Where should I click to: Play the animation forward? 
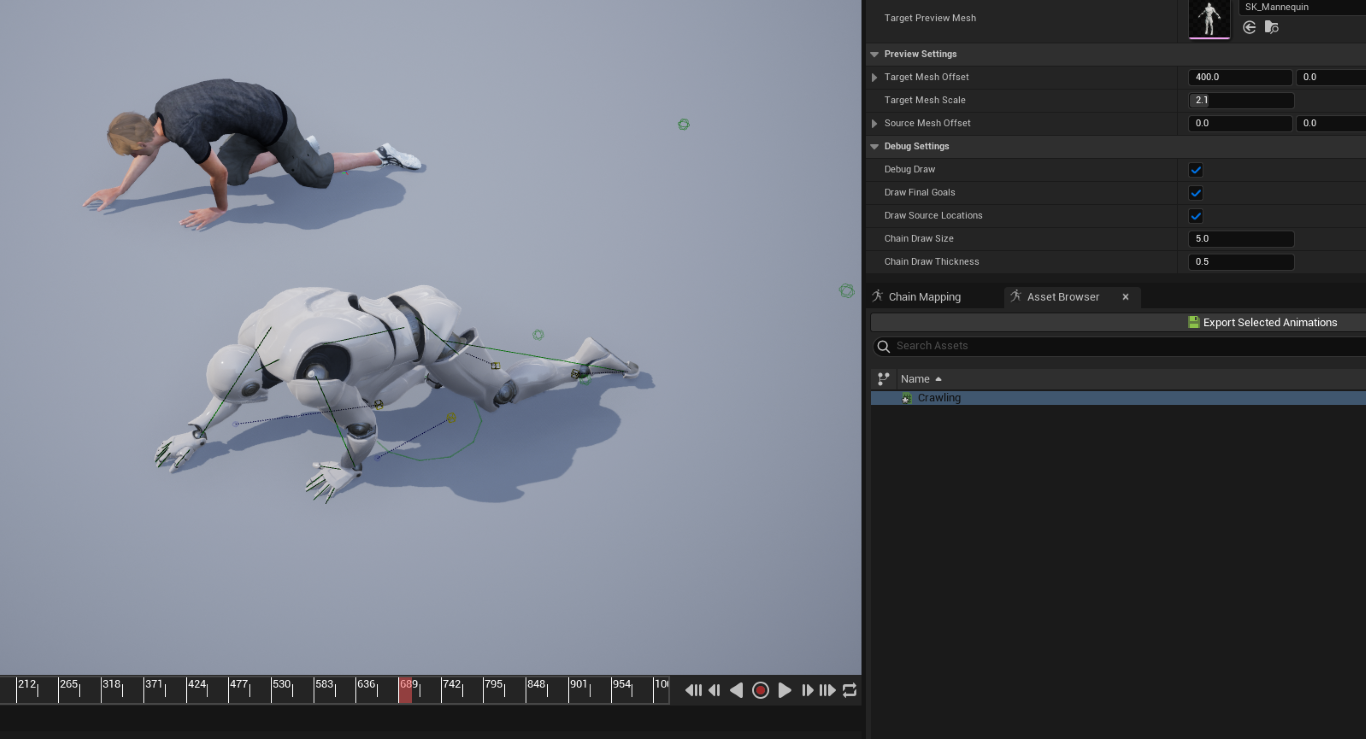pyautogui.click(x=784, y=690)
